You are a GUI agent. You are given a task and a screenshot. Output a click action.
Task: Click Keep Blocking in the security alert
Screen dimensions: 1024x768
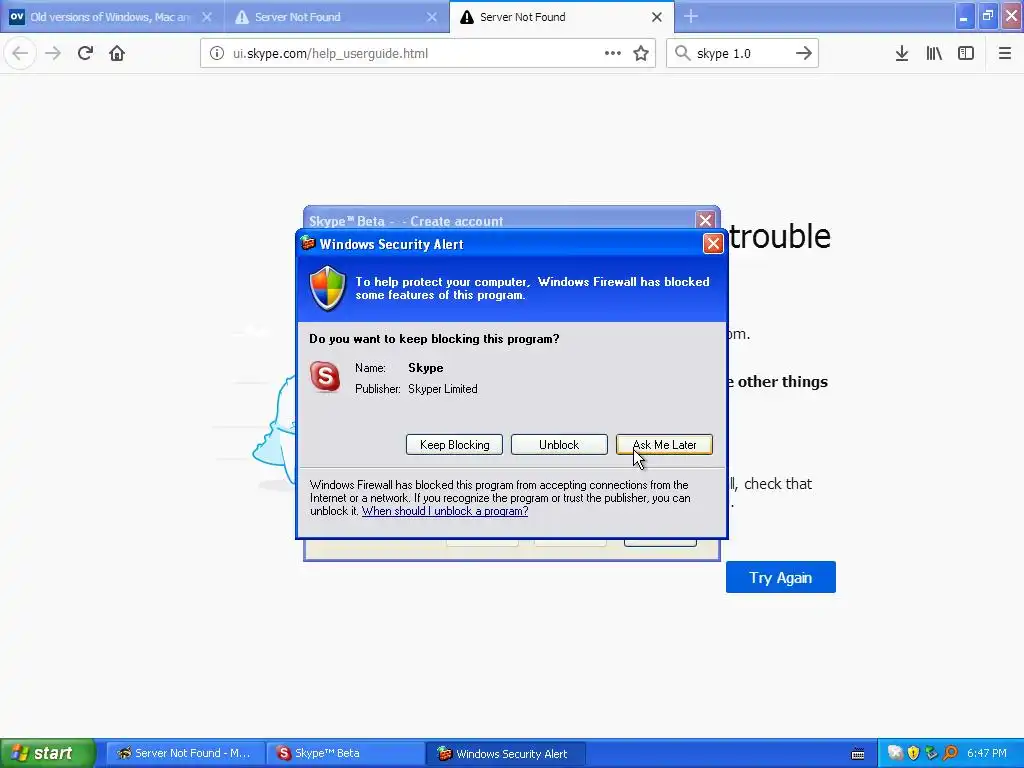point(454,445)
